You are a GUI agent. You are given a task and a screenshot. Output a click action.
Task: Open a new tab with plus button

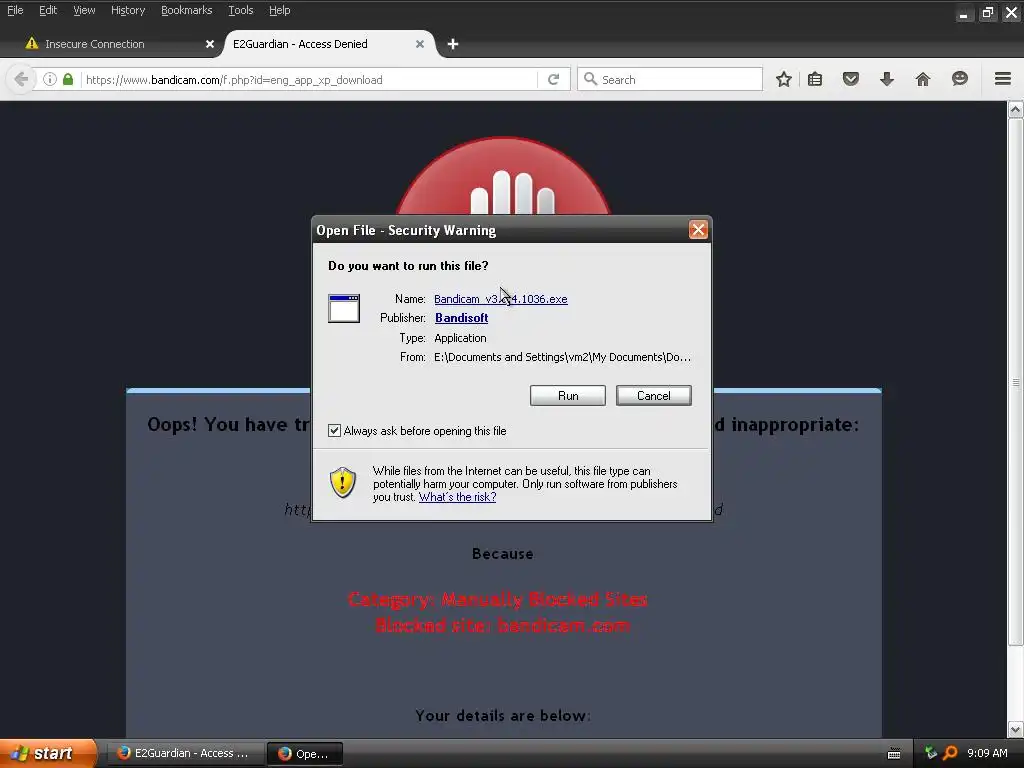coord(453,44)
